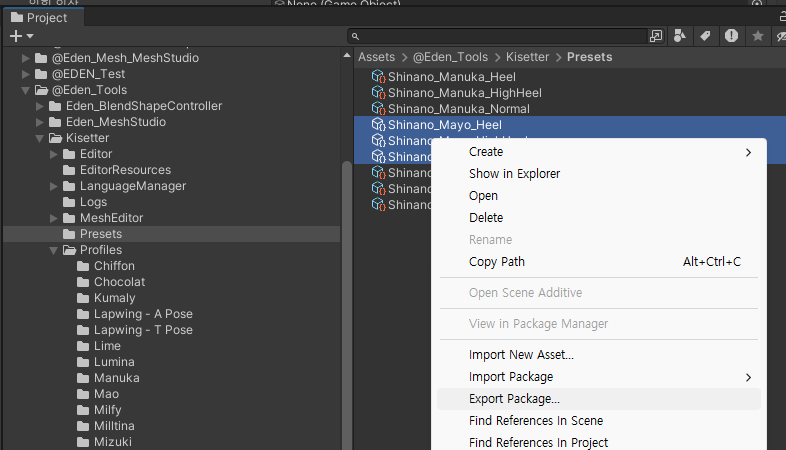
Task: Collapse the Kisetter folder arrow
Action: point(40,138)
